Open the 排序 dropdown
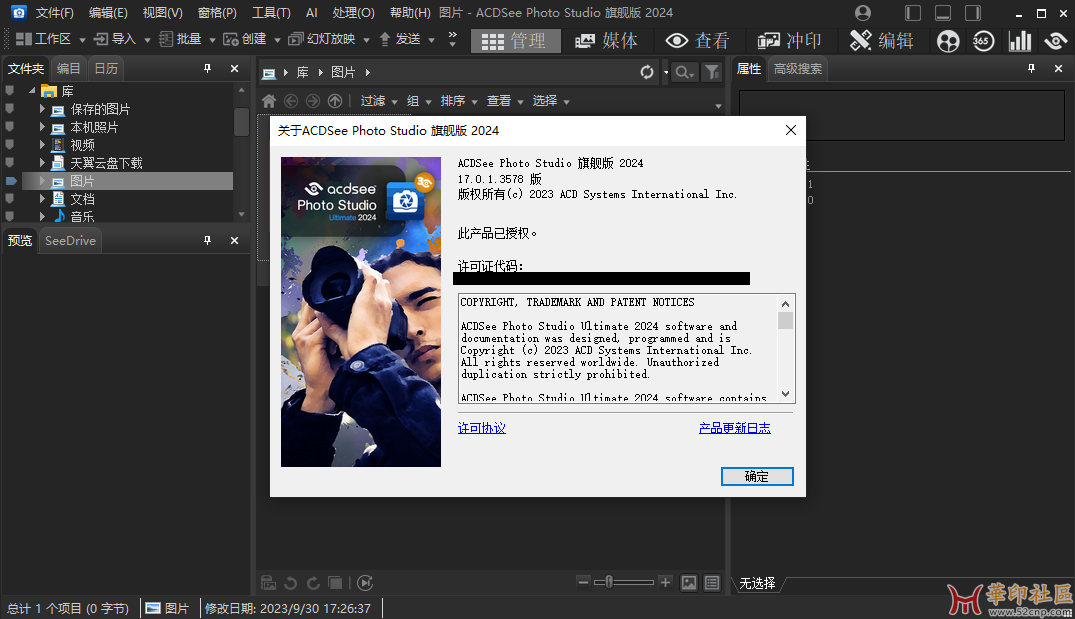Viewport: 1075px width, 619px height. point(459,101)
